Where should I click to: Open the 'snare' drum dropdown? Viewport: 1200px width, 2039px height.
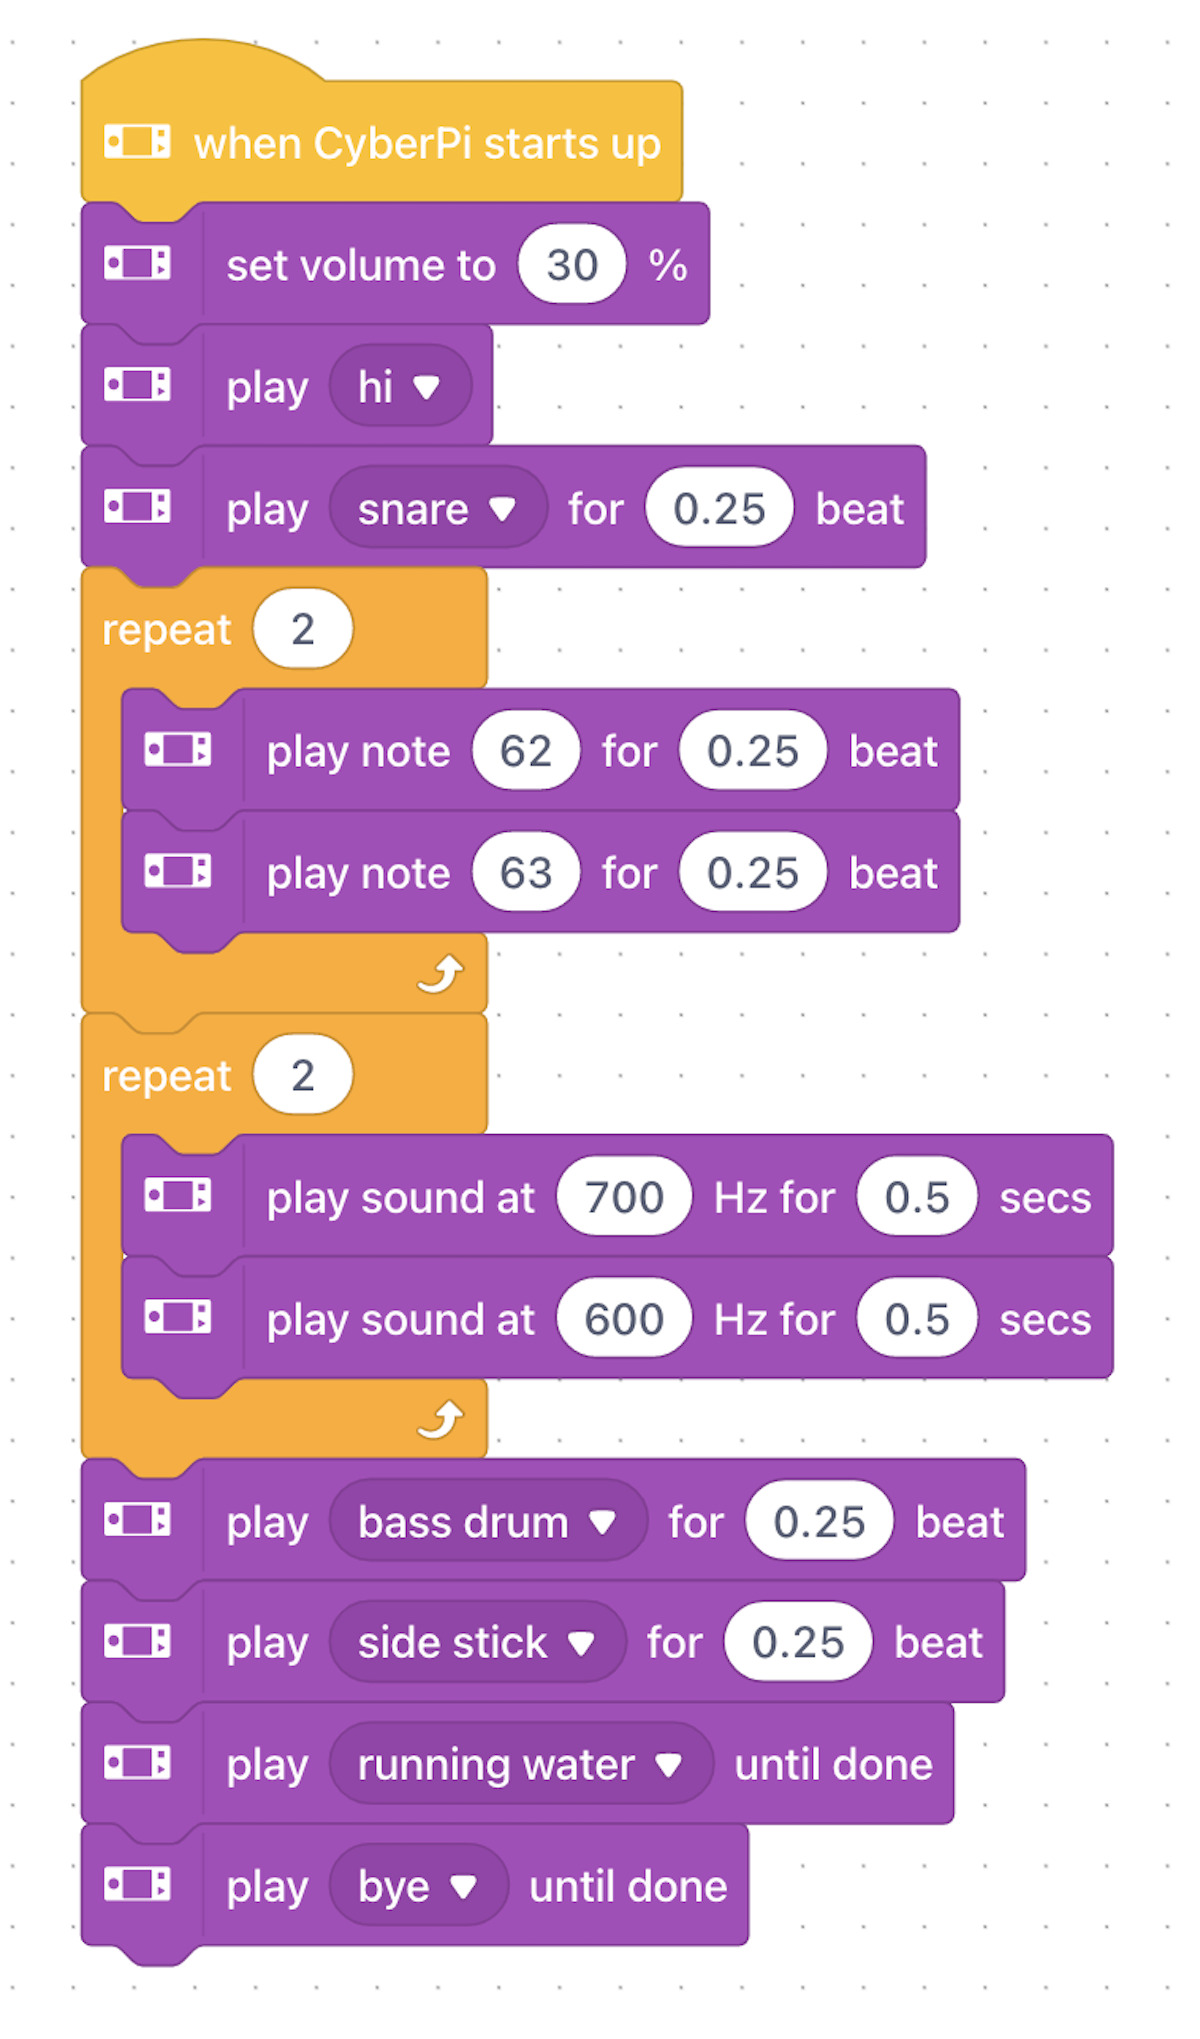click(x=438, y=508)
